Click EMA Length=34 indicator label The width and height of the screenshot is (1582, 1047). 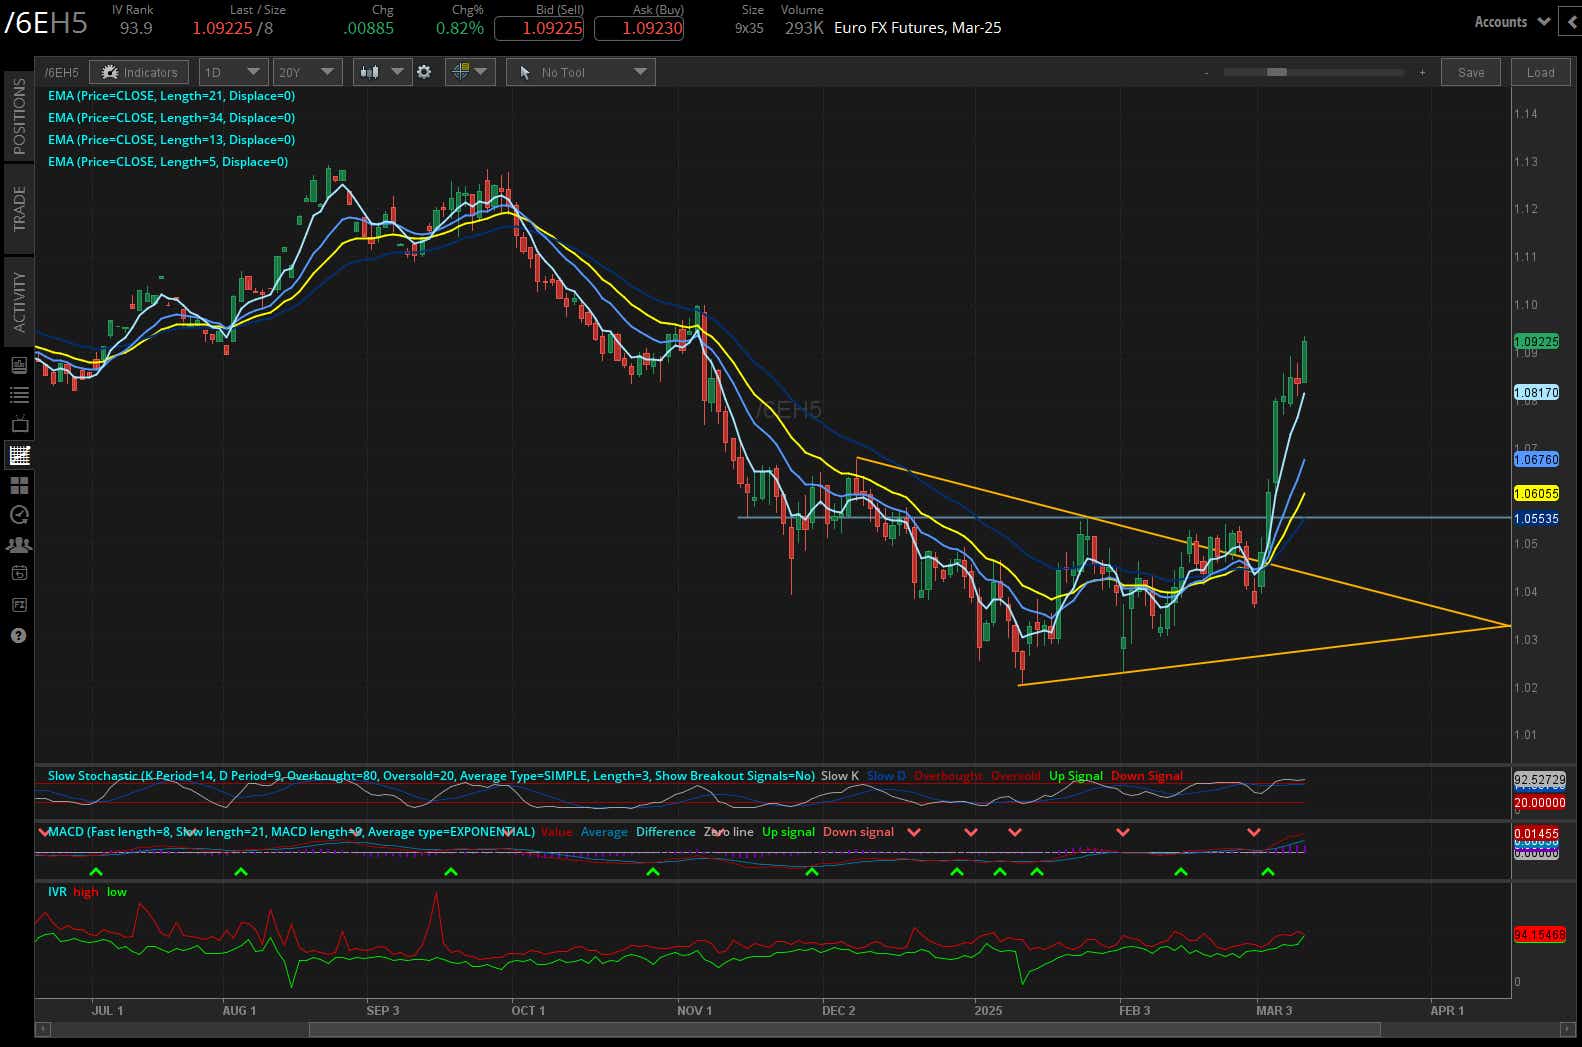pos(171,118)
